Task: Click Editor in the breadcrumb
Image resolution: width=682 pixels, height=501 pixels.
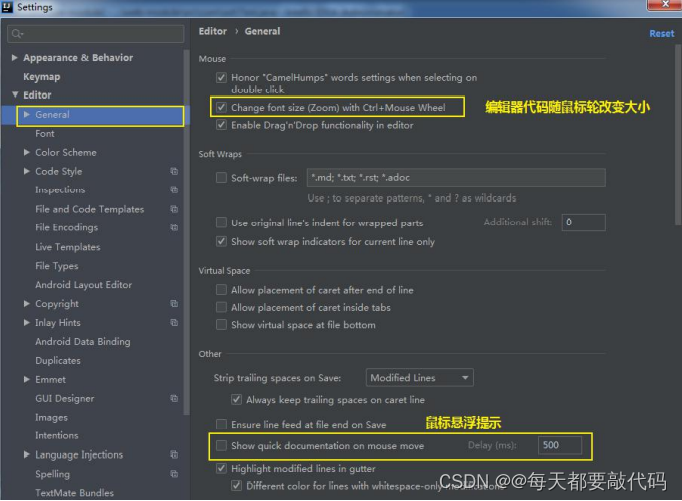Action: click(213, 31)
